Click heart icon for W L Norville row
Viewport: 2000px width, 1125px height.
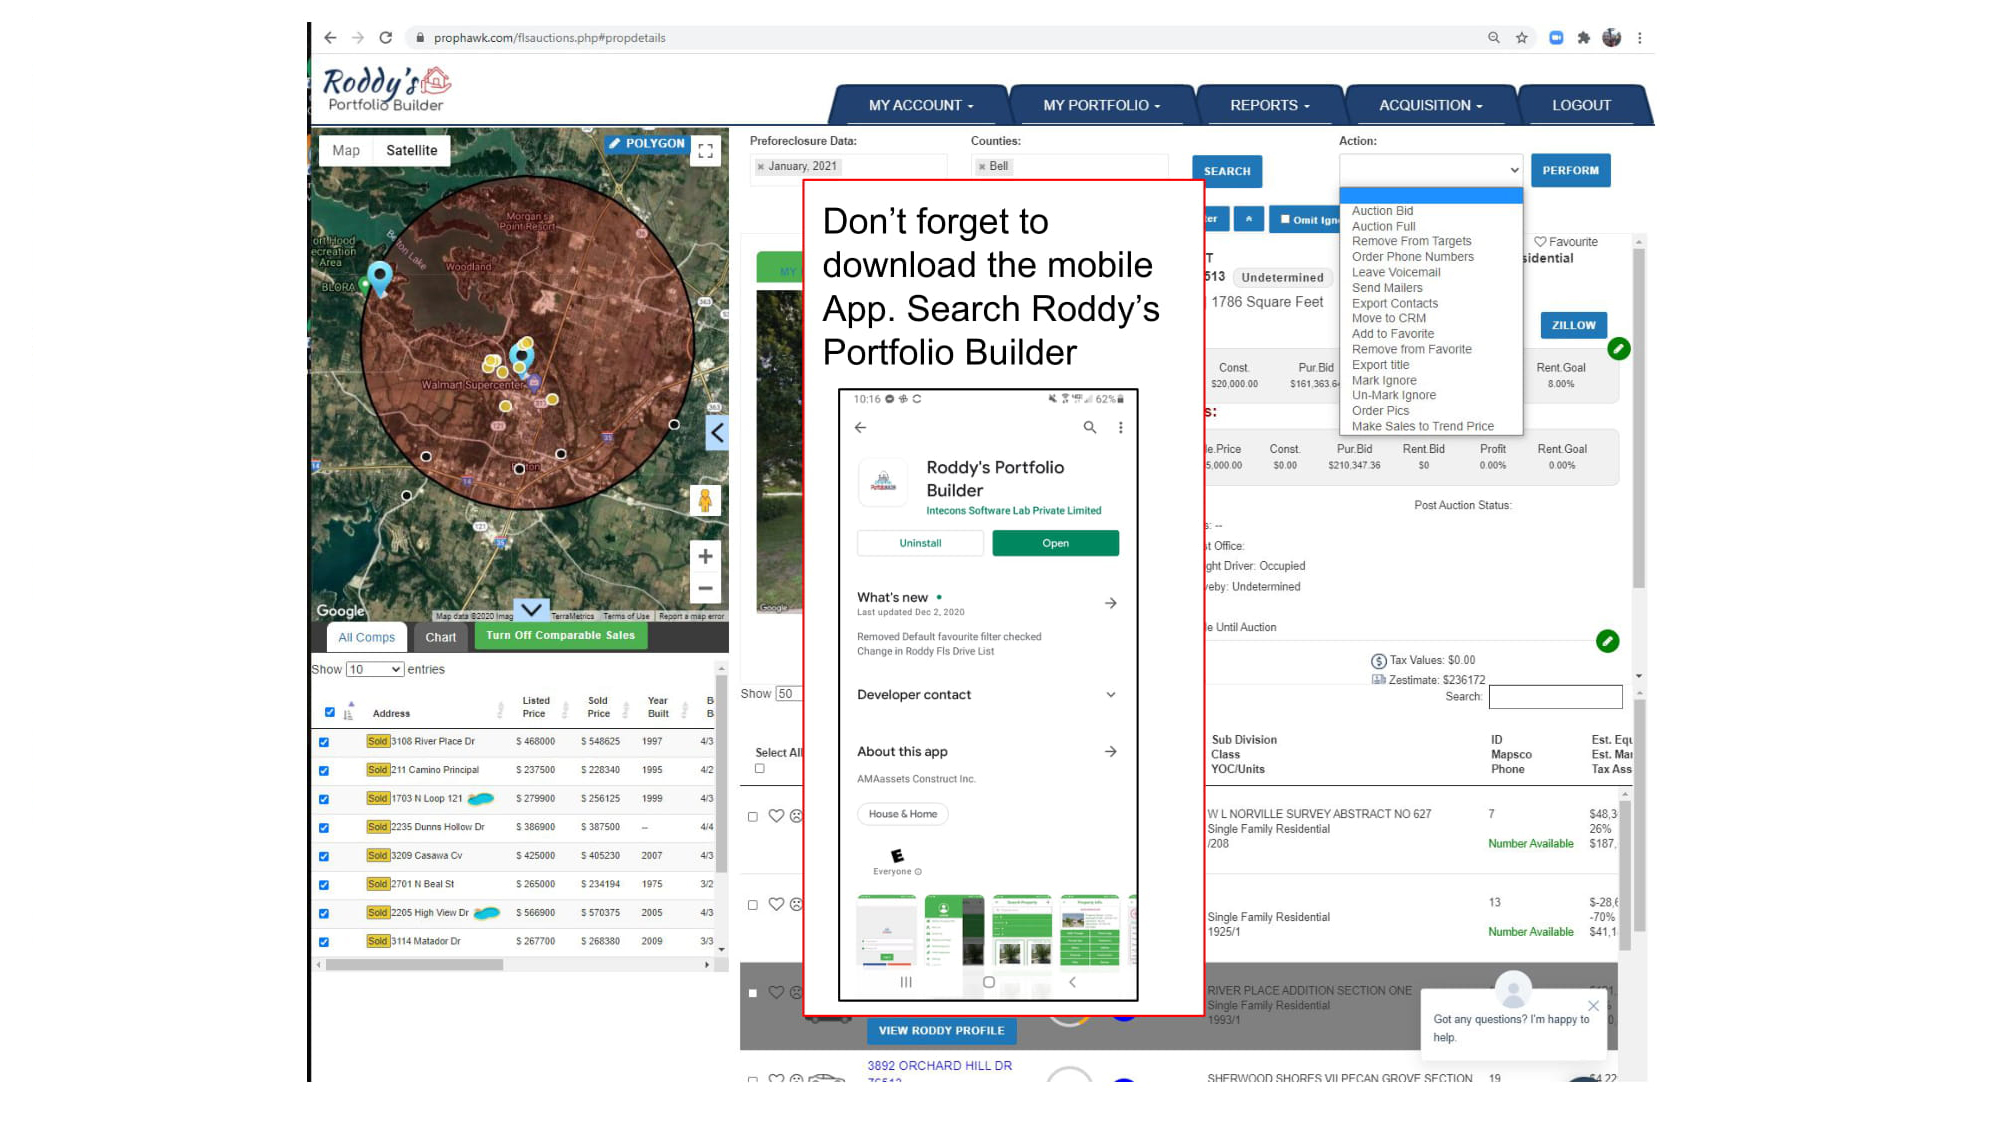tap(776, 816)
